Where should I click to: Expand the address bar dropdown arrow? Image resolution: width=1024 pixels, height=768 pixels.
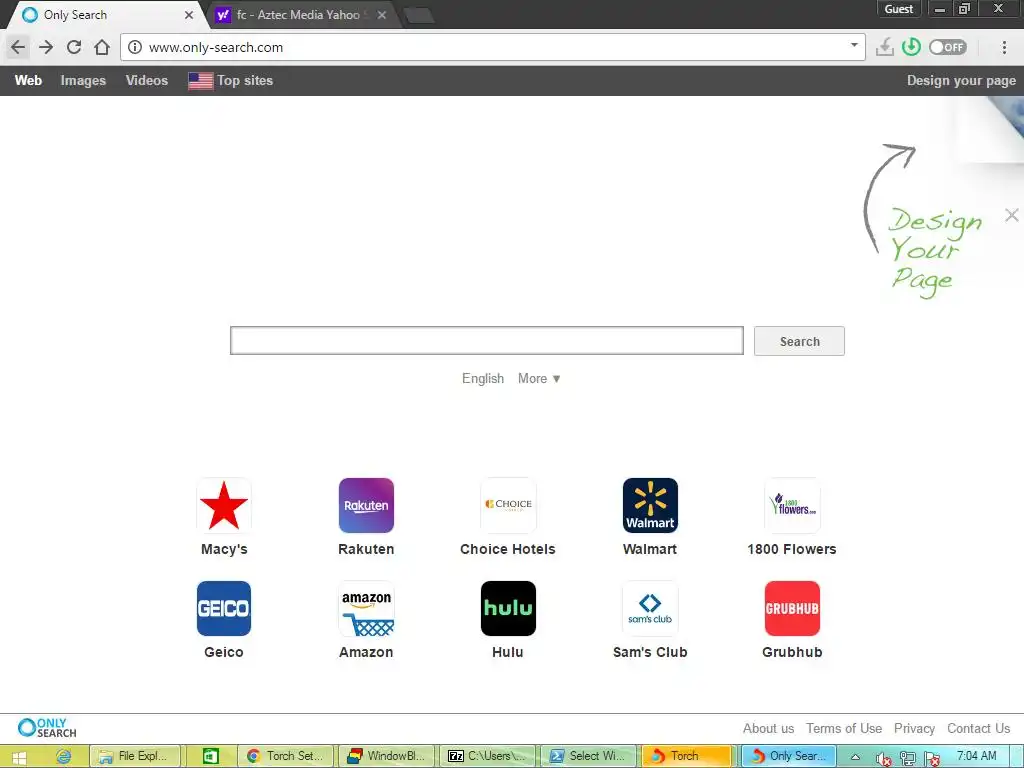[854, 45]
